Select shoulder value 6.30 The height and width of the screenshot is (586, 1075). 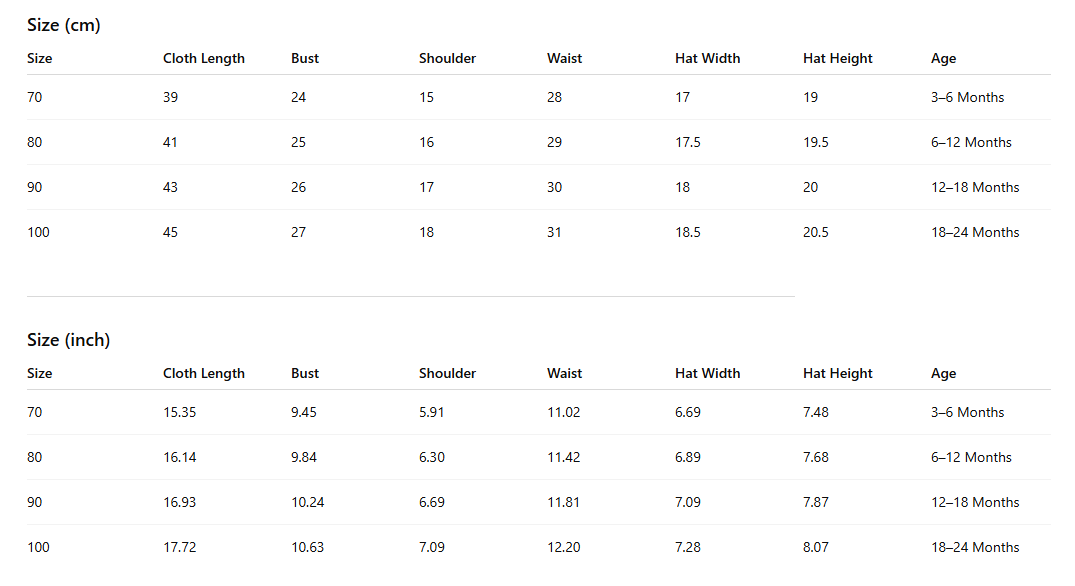point(432,458)
